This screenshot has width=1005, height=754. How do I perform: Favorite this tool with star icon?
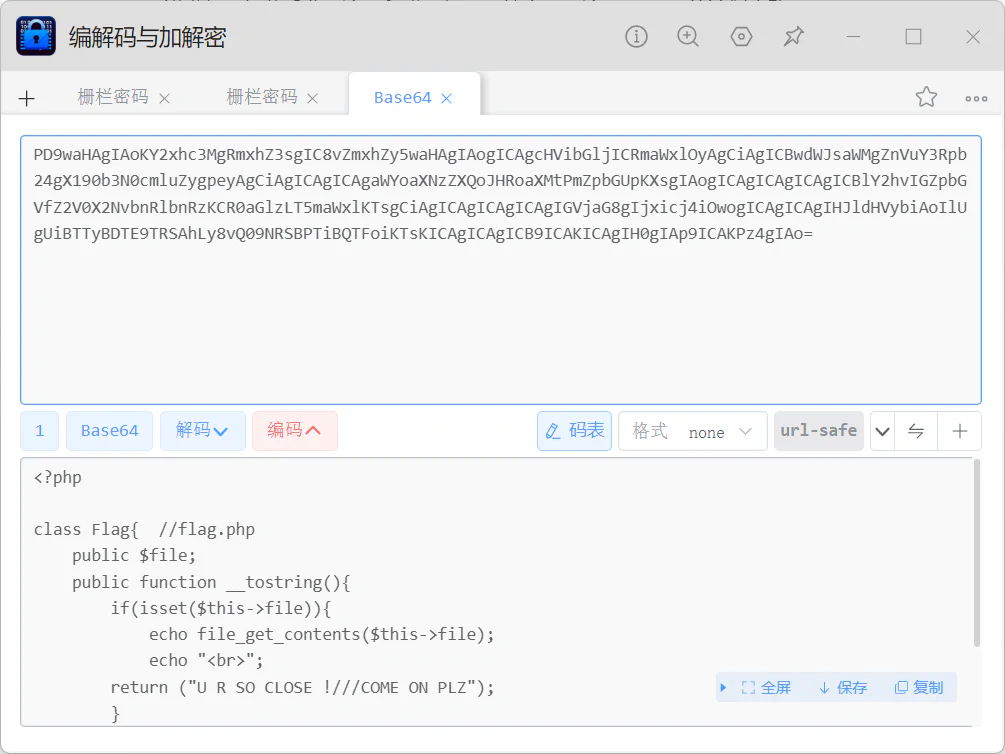[926, 97]
